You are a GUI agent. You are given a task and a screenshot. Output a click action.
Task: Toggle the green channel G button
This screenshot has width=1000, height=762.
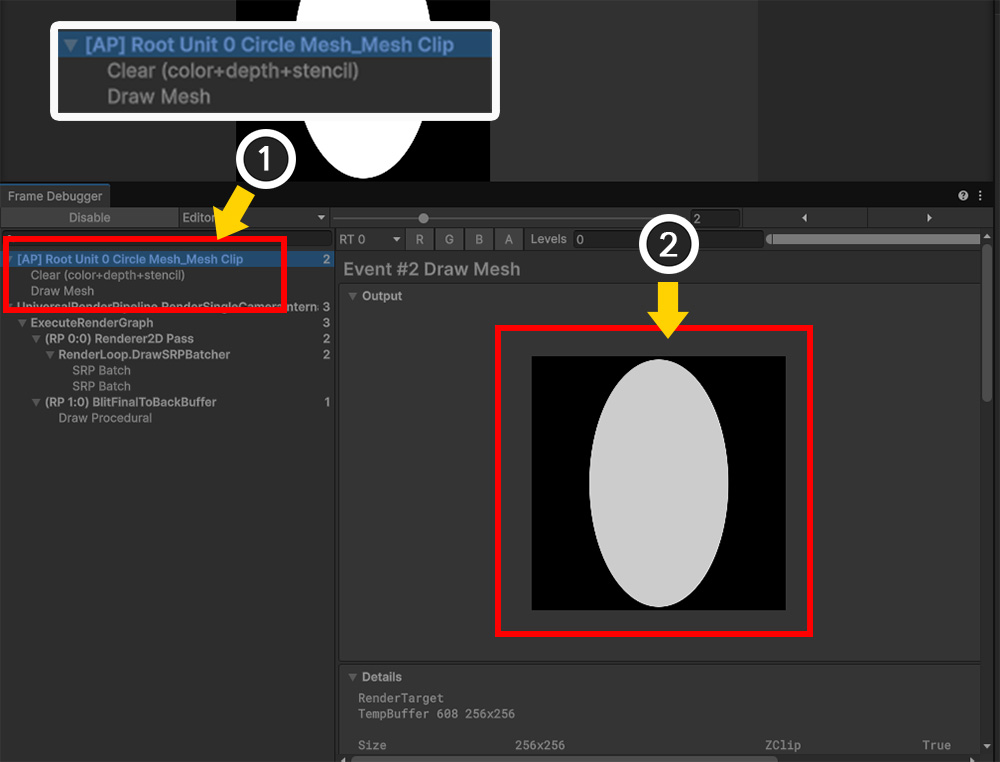coord(450,239)
